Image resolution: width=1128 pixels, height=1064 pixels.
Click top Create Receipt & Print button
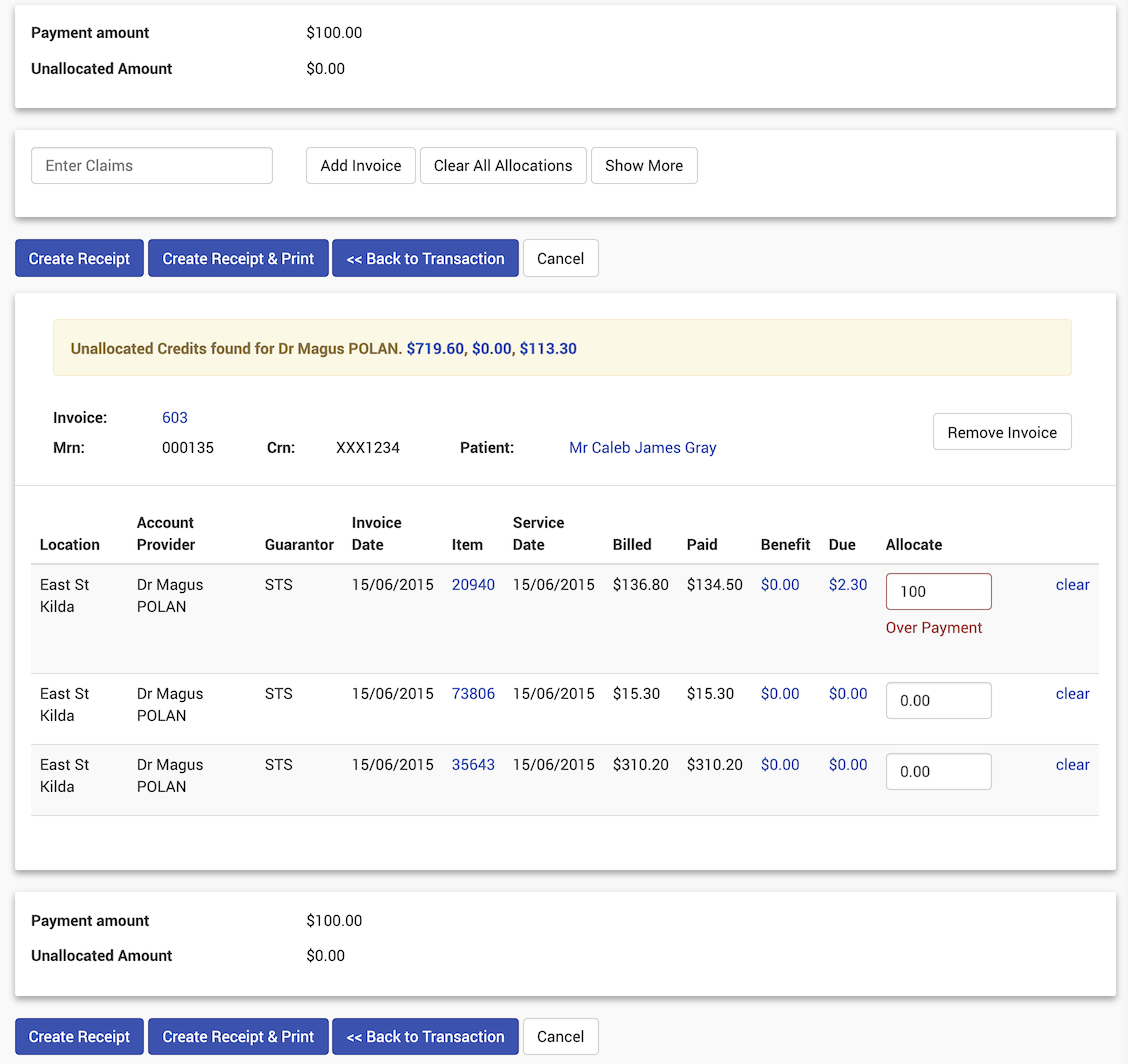point(238,258)
